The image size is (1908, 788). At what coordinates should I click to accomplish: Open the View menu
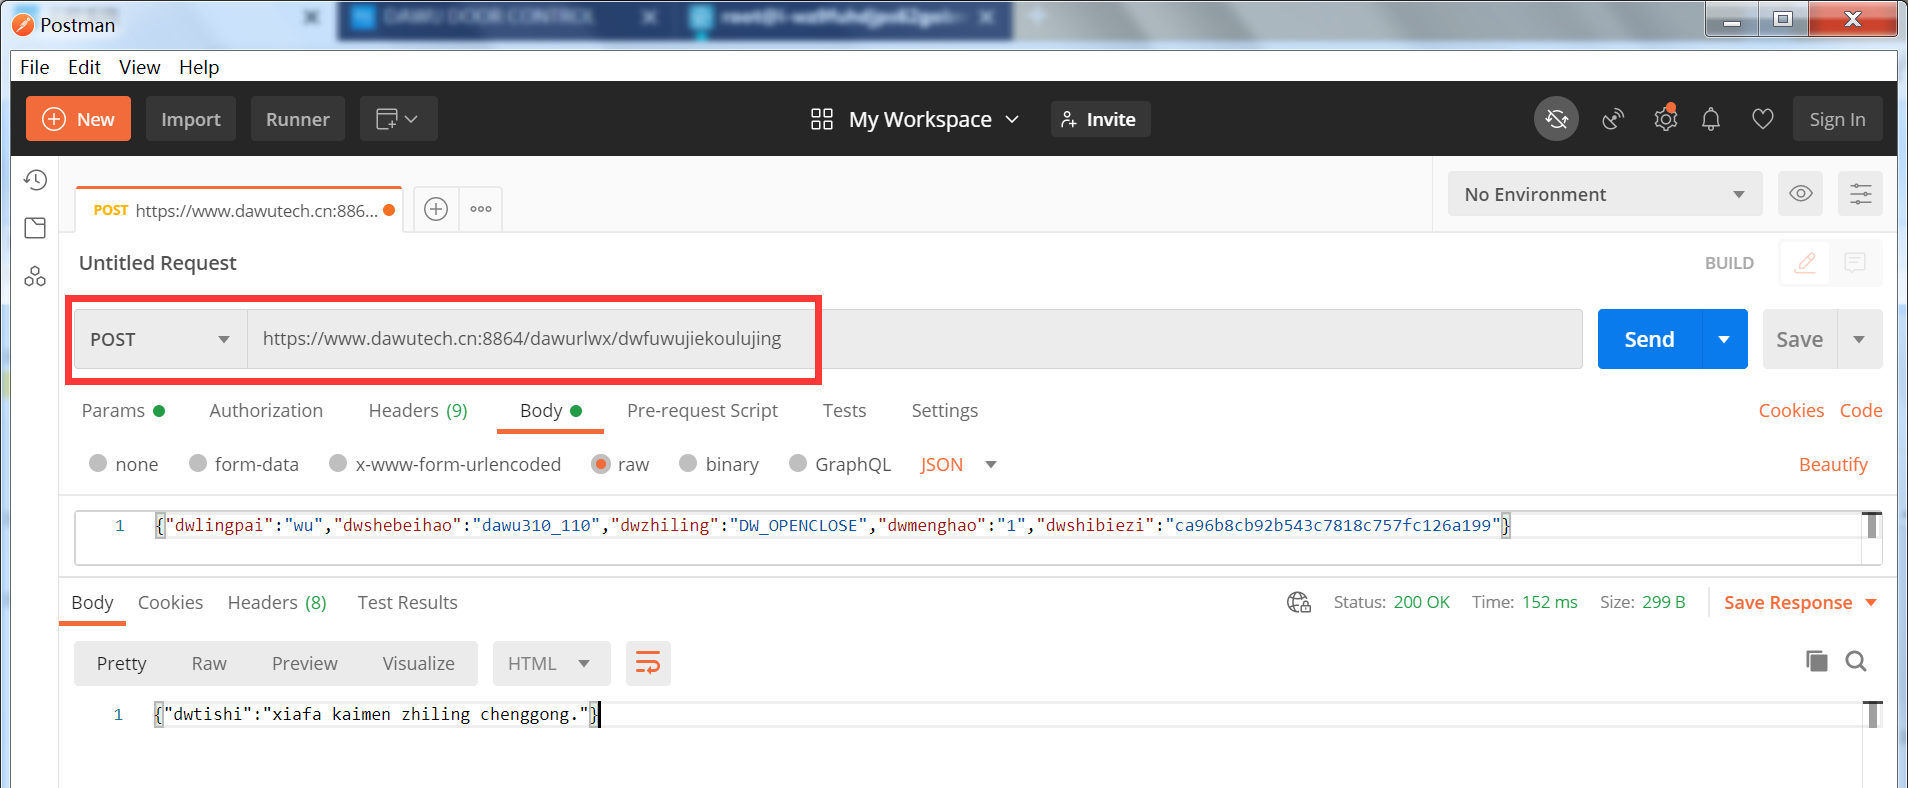tap(139, 67)
